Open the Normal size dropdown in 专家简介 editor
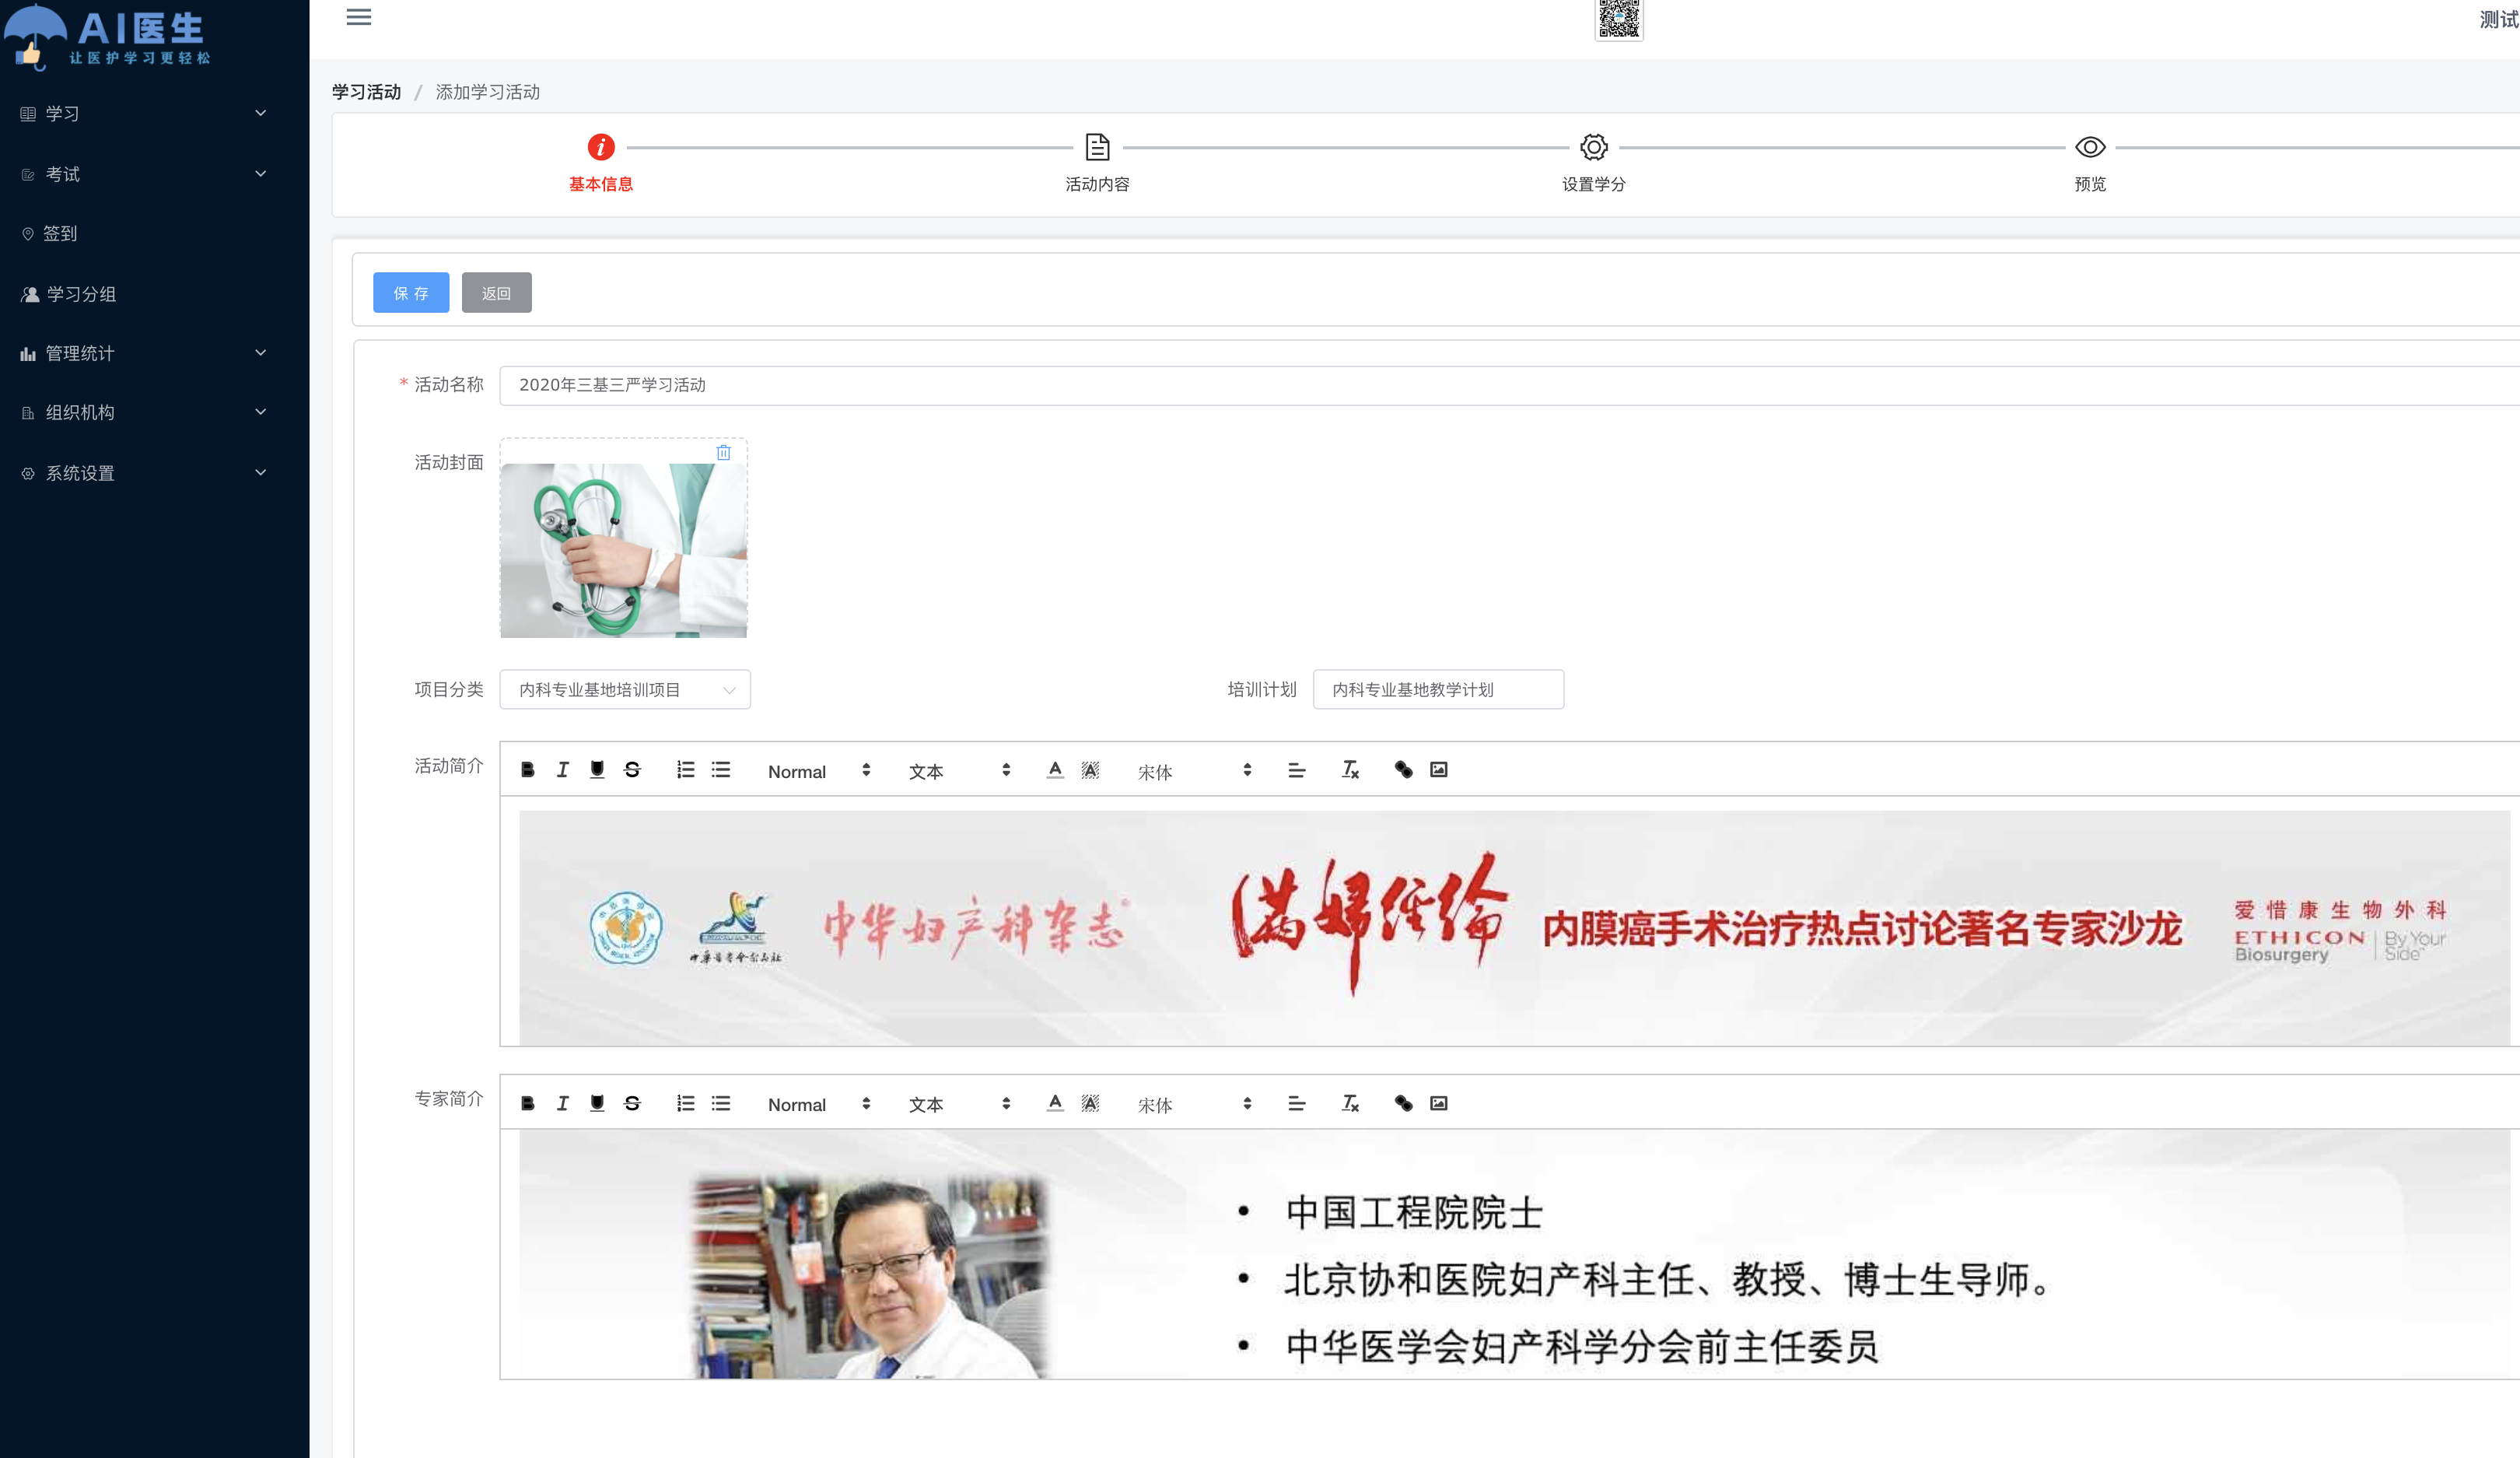 819,1104
